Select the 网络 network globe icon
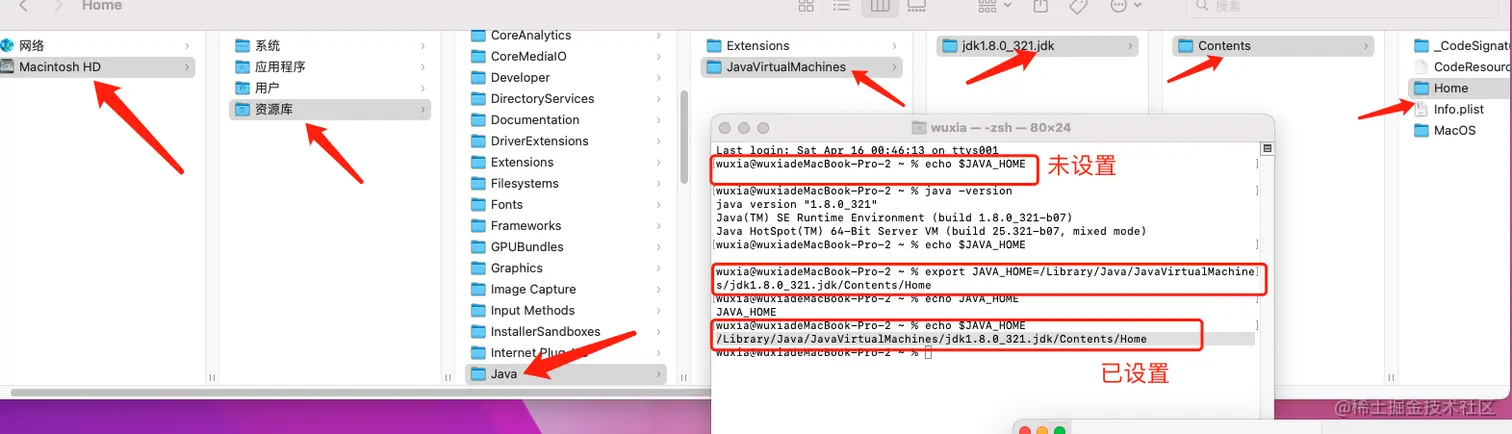Screen dimensions: 1512x434 tap(6, 46)
